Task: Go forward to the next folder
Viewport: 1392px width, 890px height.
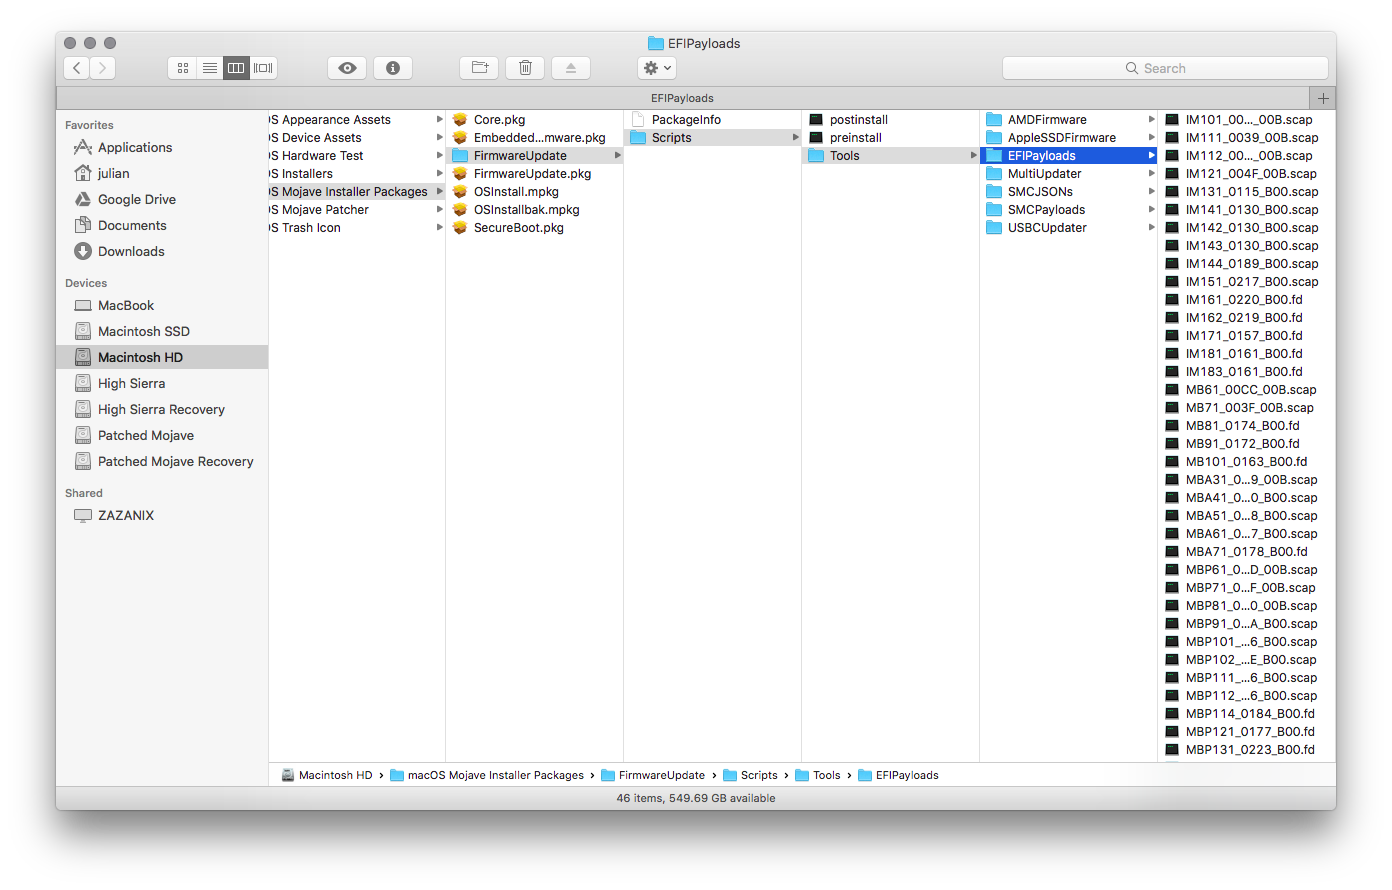Action: coord(103,68)
